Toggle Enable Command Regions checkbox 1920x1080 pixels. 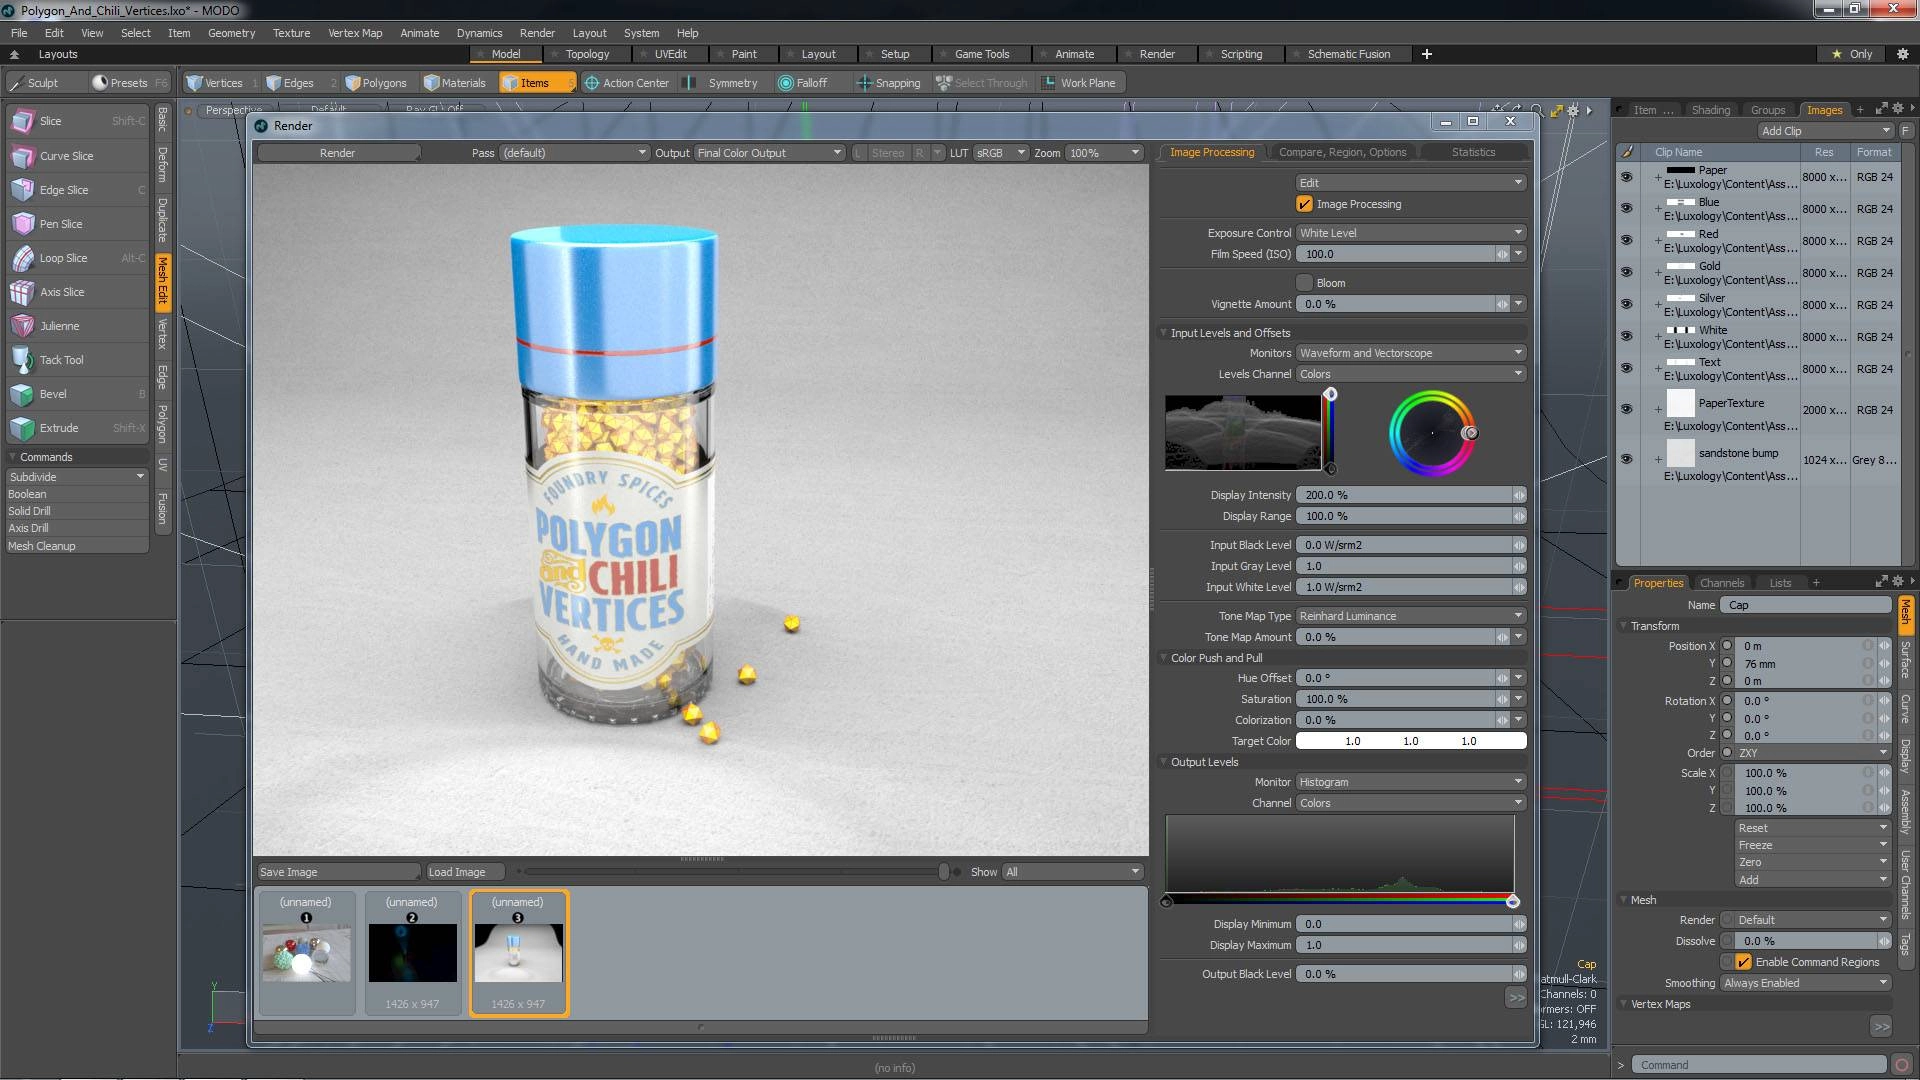[x=1743, y=962]
